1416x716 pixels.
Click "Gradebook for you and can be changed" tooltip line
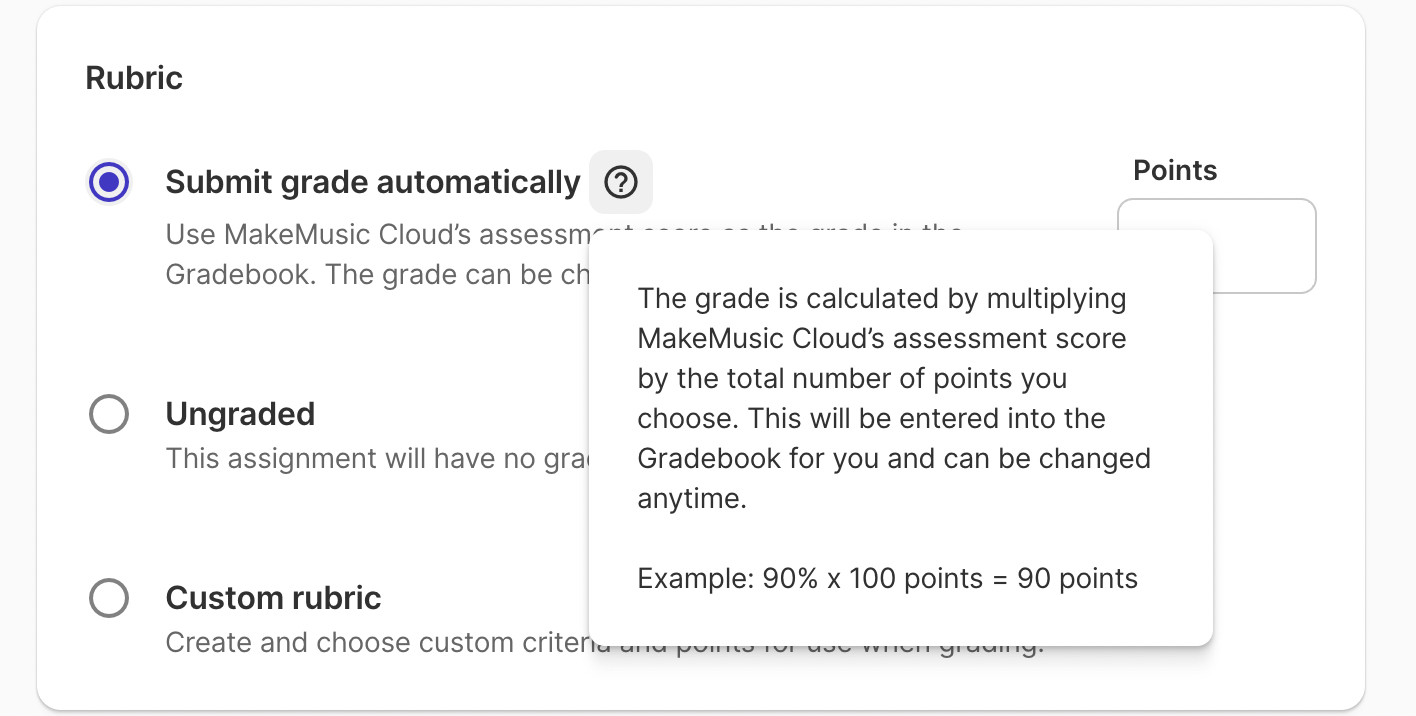893,459
